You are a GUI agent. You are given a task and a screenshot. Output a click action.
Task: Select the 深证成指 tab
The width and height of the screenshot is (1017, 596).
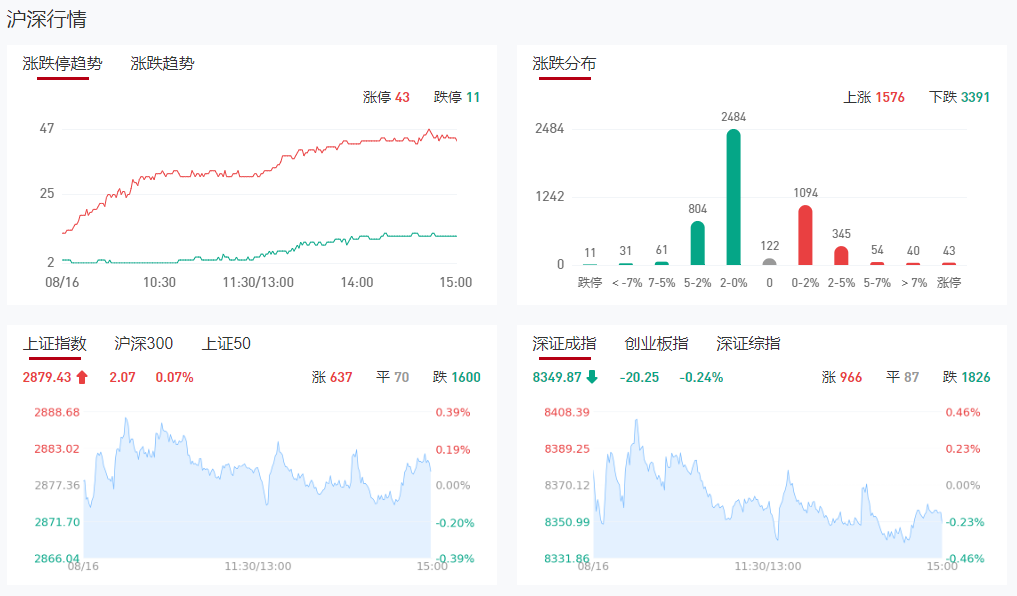coord(564,344)
